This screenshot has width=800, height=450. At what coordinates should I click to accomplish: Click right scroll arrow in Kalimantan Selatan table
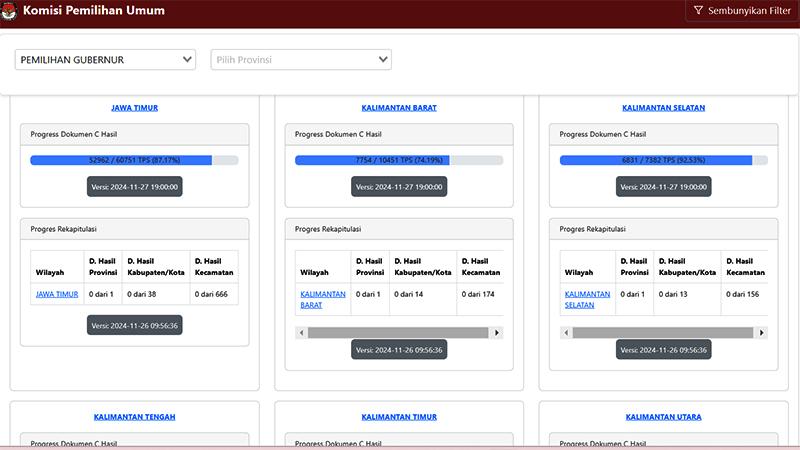[x=762, y=333]
